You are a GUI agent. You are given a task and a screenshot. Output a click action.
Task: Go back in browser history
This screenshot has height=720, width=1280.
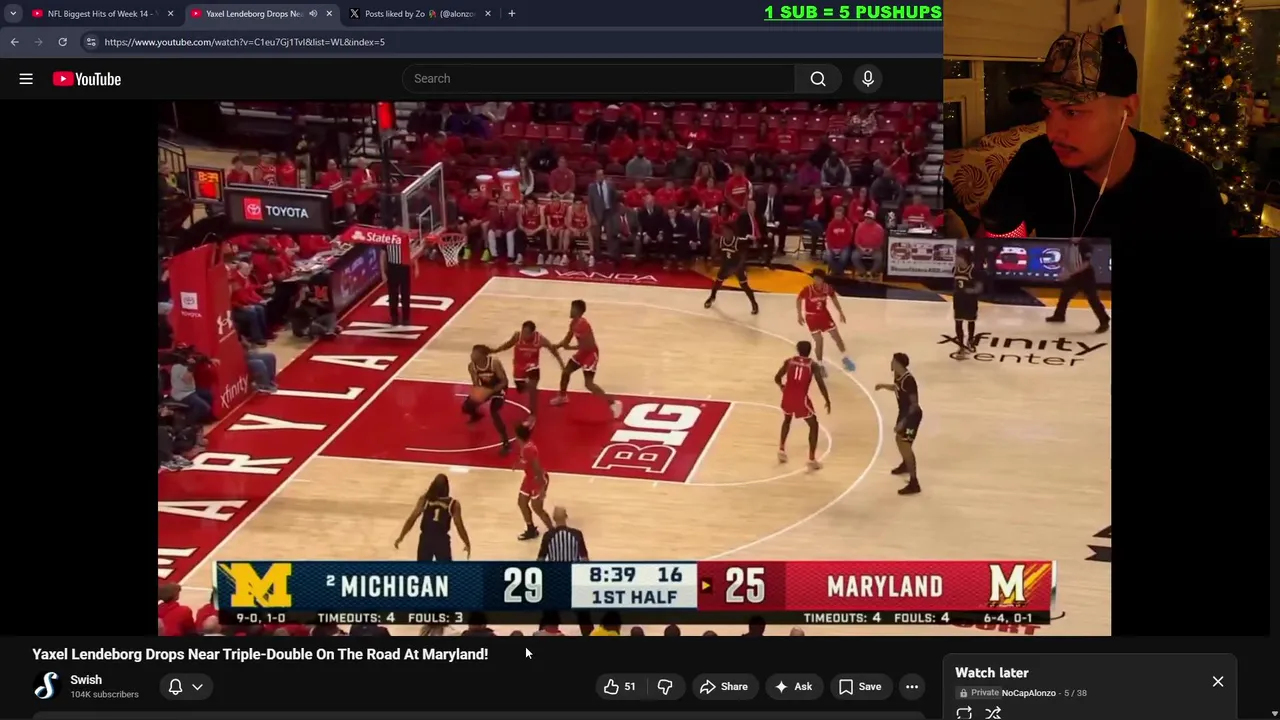point(14,42)
